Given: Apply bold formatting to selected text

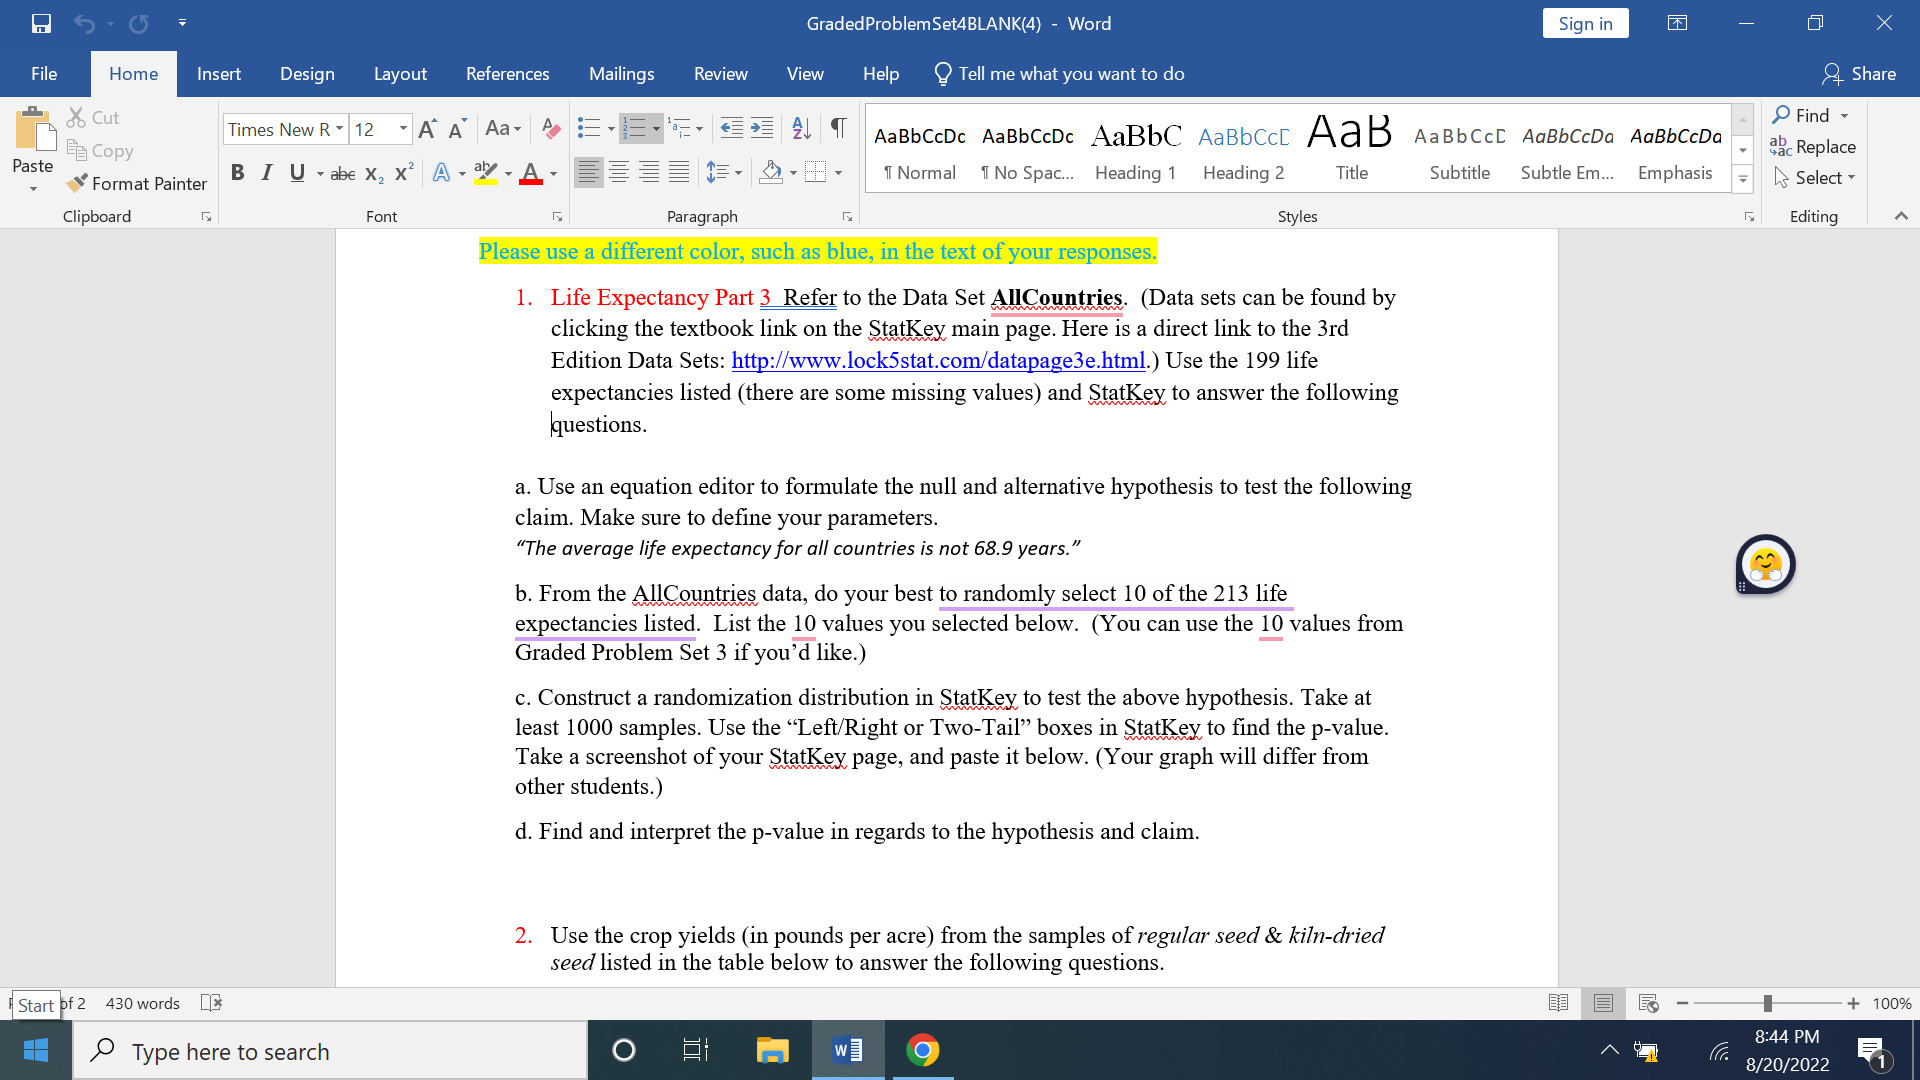Looking at the screenshot, I should click(x=238, y=172).
